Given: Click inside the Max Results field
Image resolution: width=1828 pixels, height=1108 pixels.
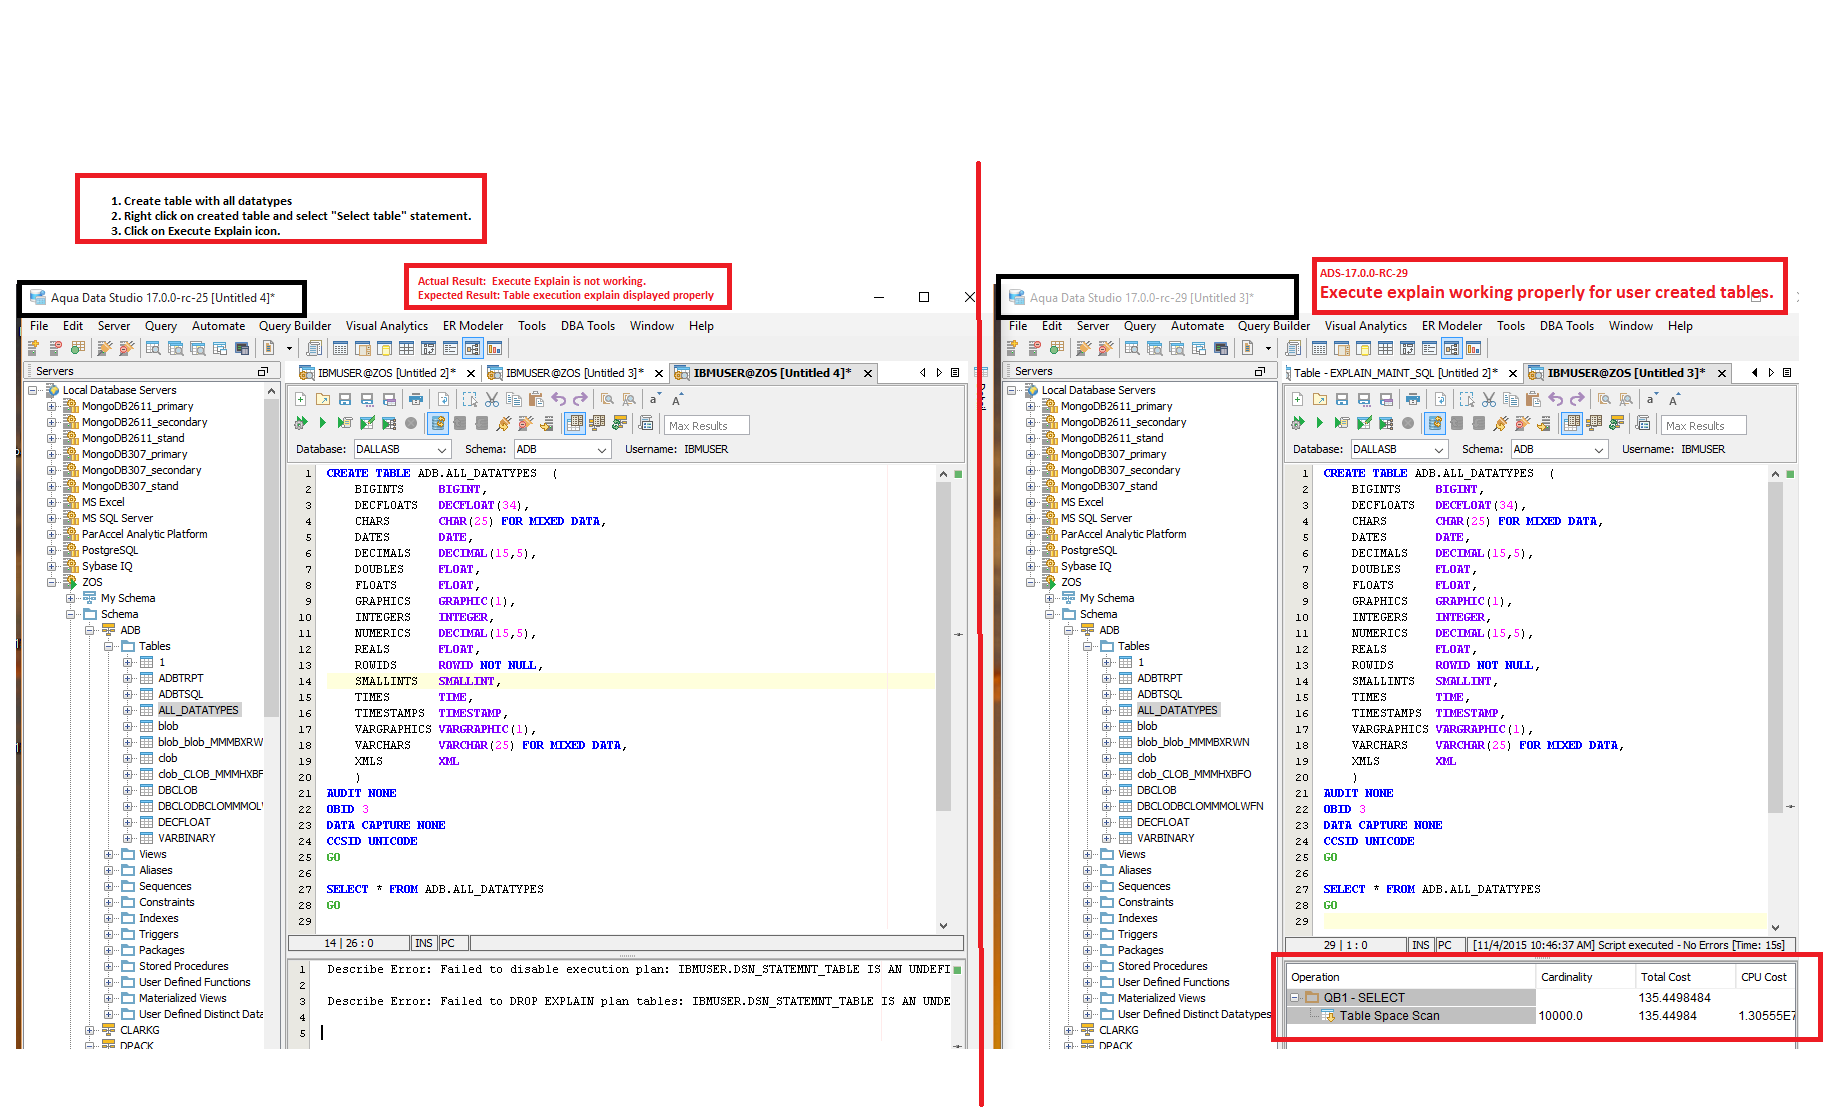Looking at the screenshot, I should click(705, 424).
